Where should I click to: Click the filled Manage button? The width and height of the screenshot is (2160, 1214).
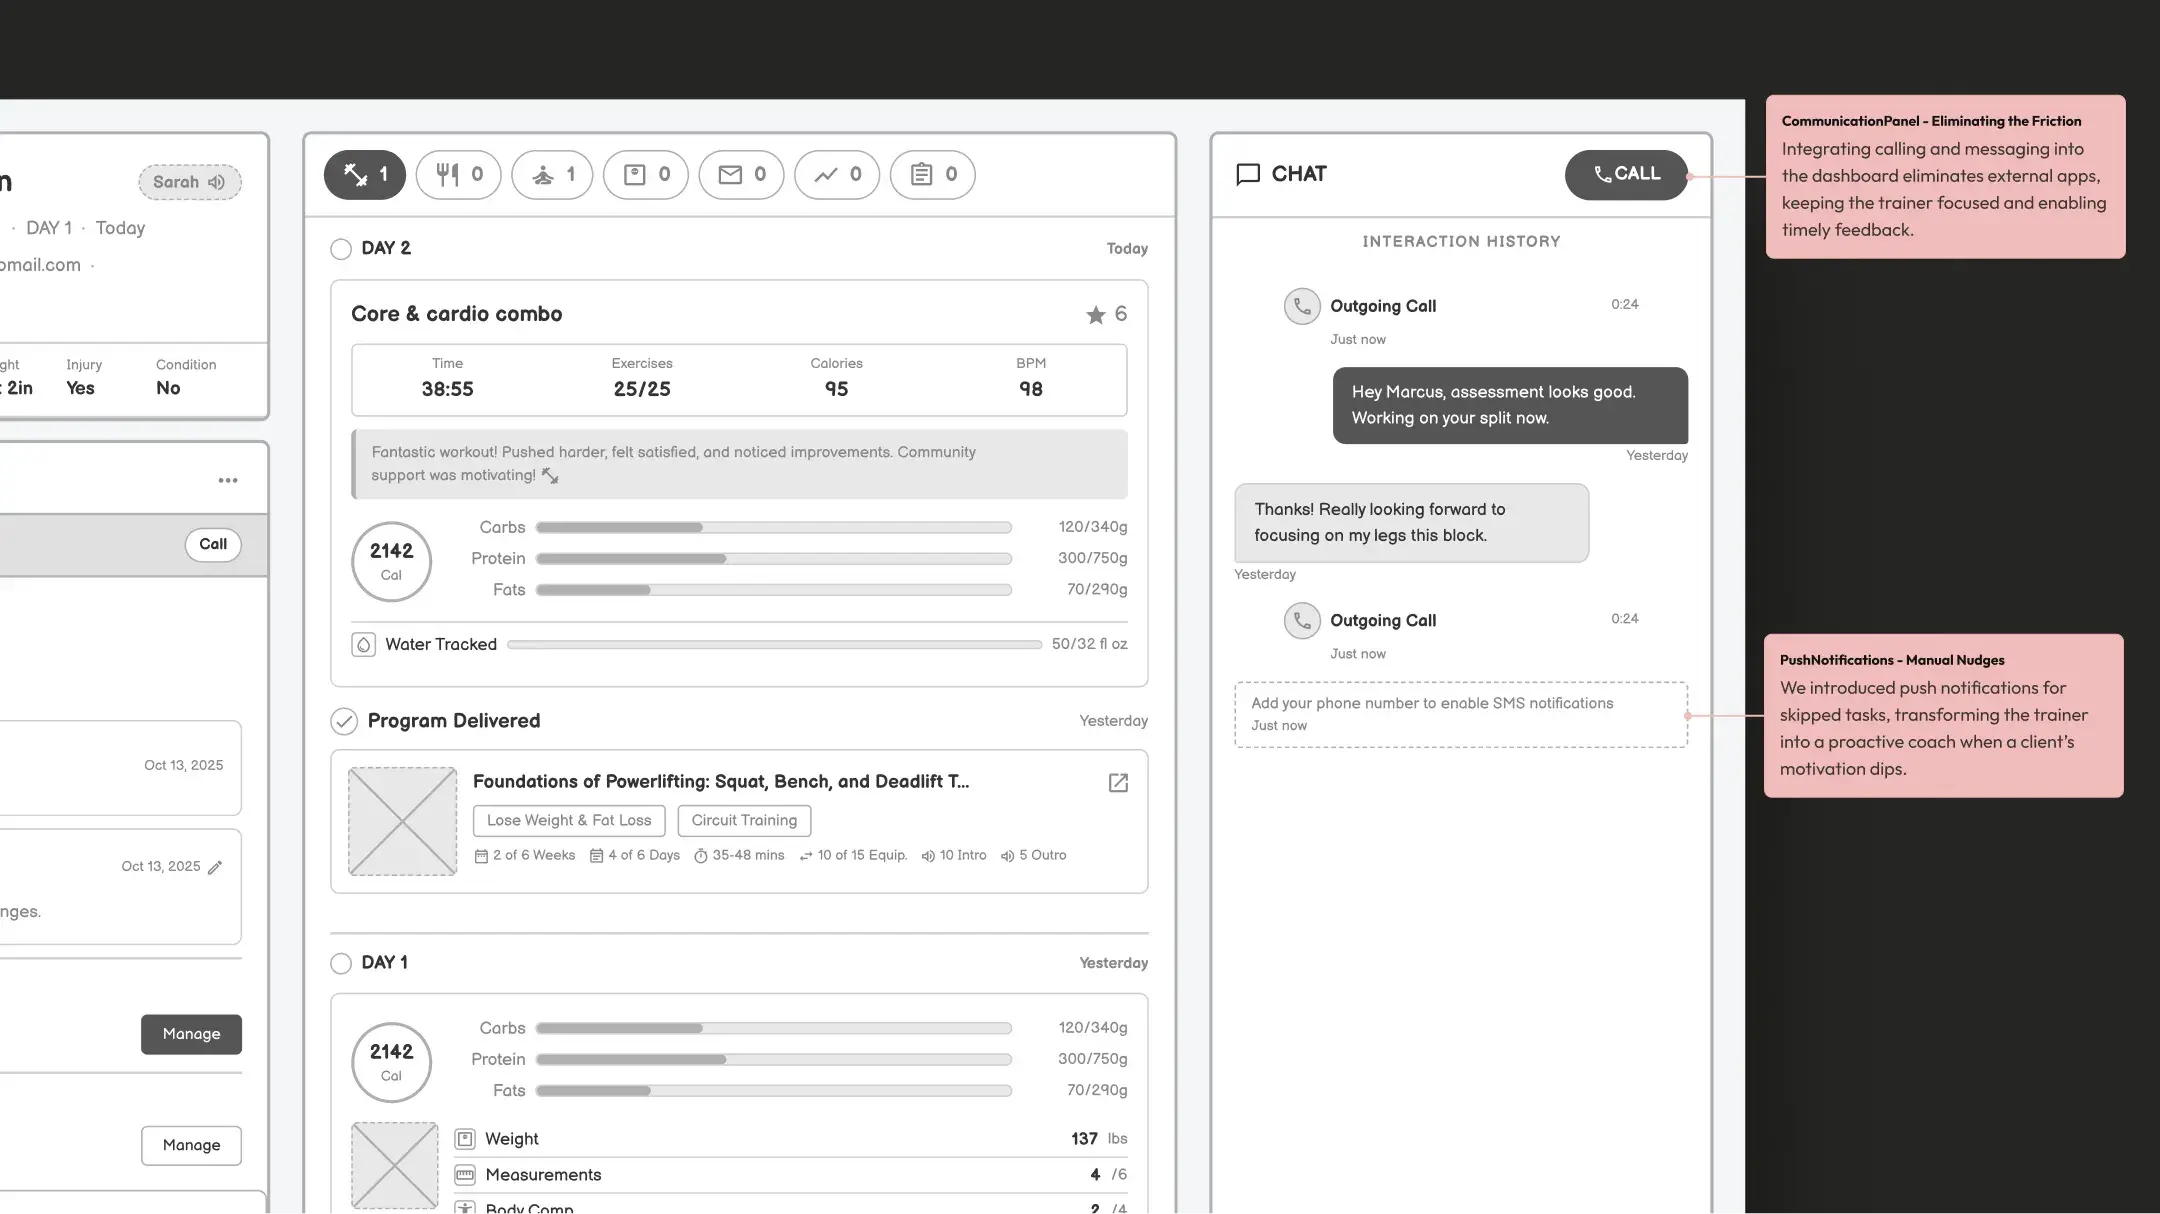191,1034
